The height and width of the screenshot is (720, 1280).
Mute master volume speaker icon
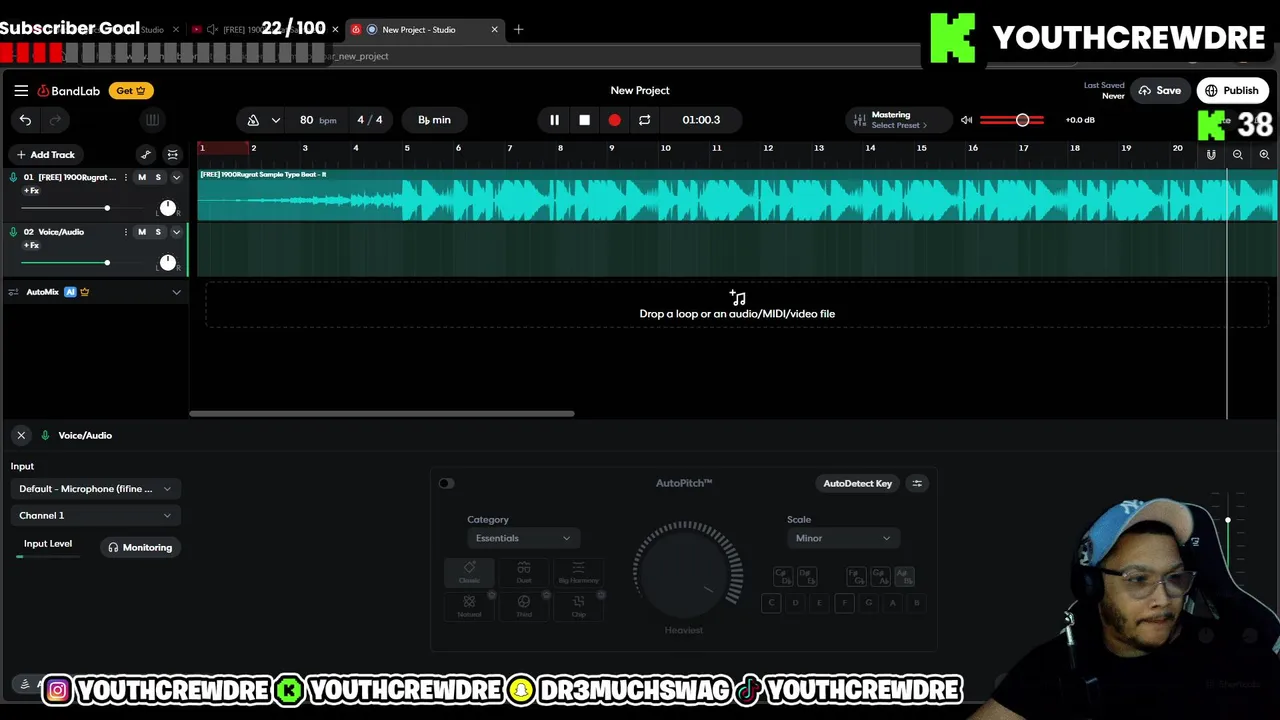pos(966,120)
